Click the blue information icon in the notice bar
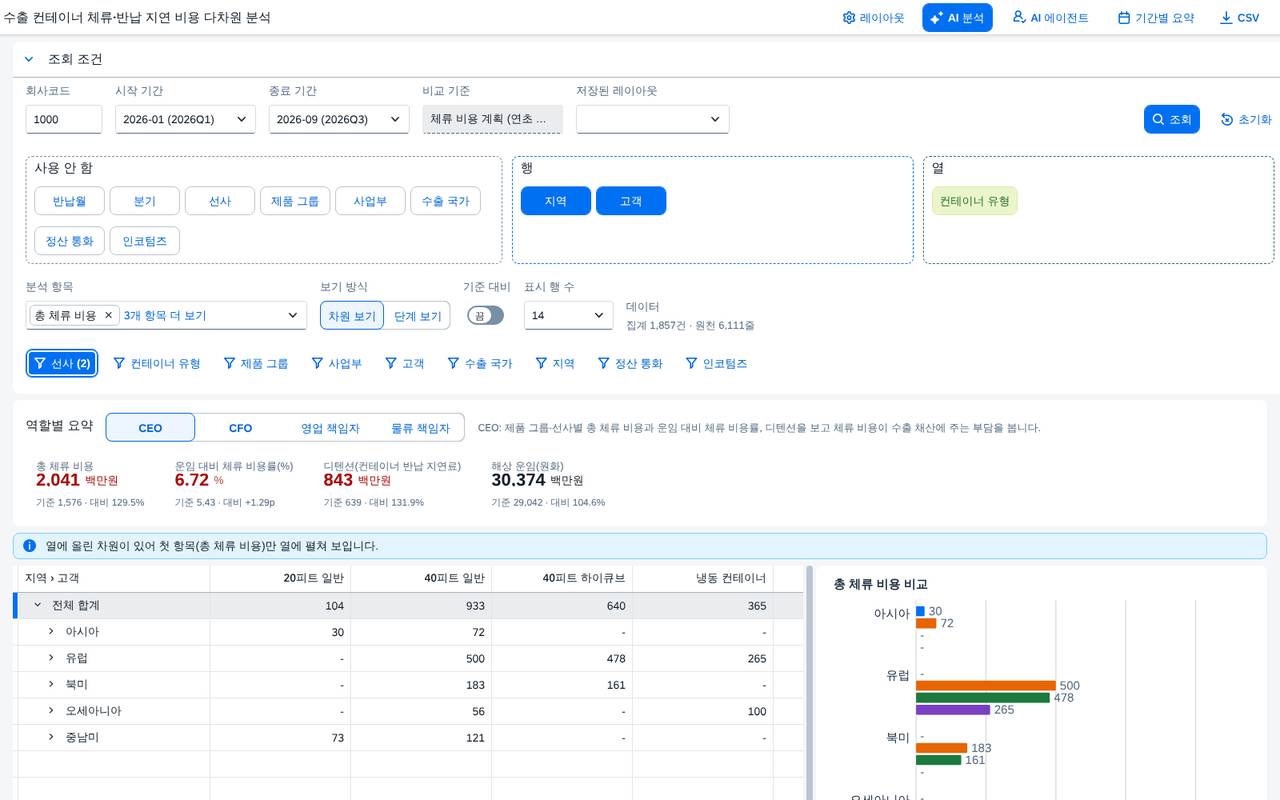Screen dimensions: 1280x800 (30, 546)
